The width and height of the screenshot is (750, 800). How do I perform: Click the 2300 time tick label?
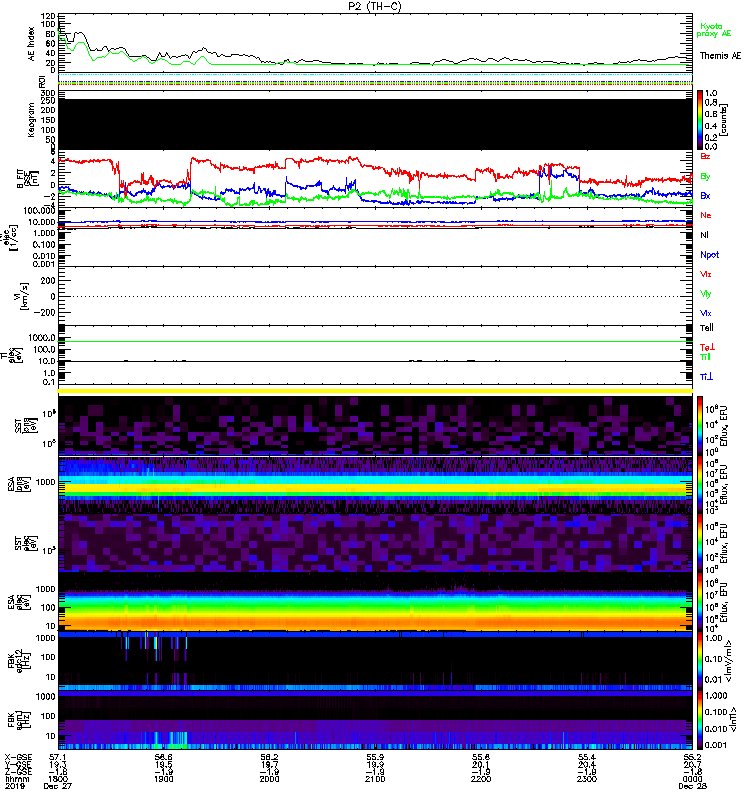(x=587, y=779)
